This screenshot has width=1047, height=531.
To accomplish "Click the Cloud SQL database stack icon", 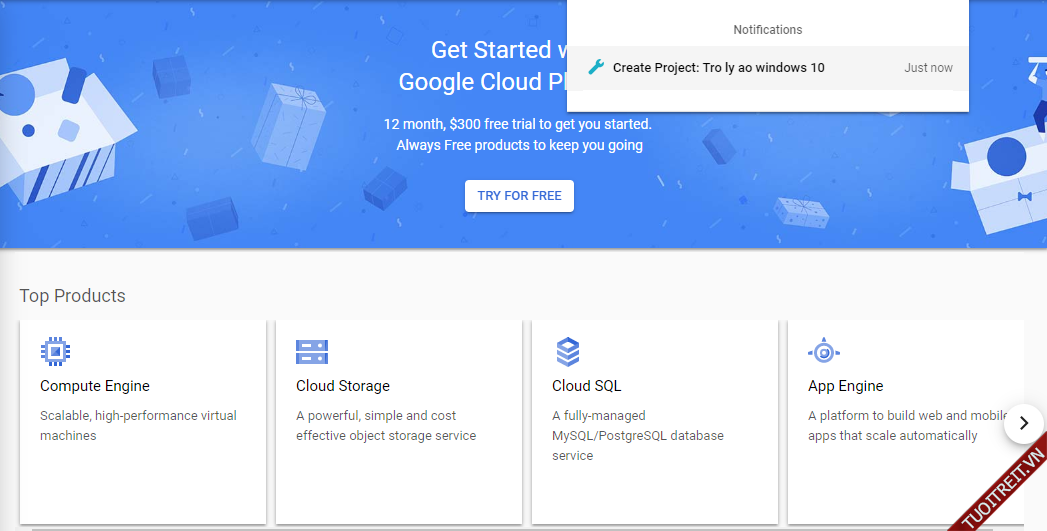I will click(x=567, y=351).
